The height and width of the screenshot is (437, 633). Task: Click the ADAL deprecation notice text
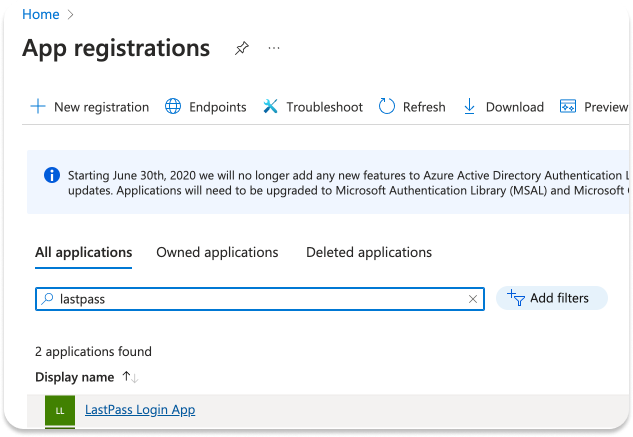click(x=348, y=183)
